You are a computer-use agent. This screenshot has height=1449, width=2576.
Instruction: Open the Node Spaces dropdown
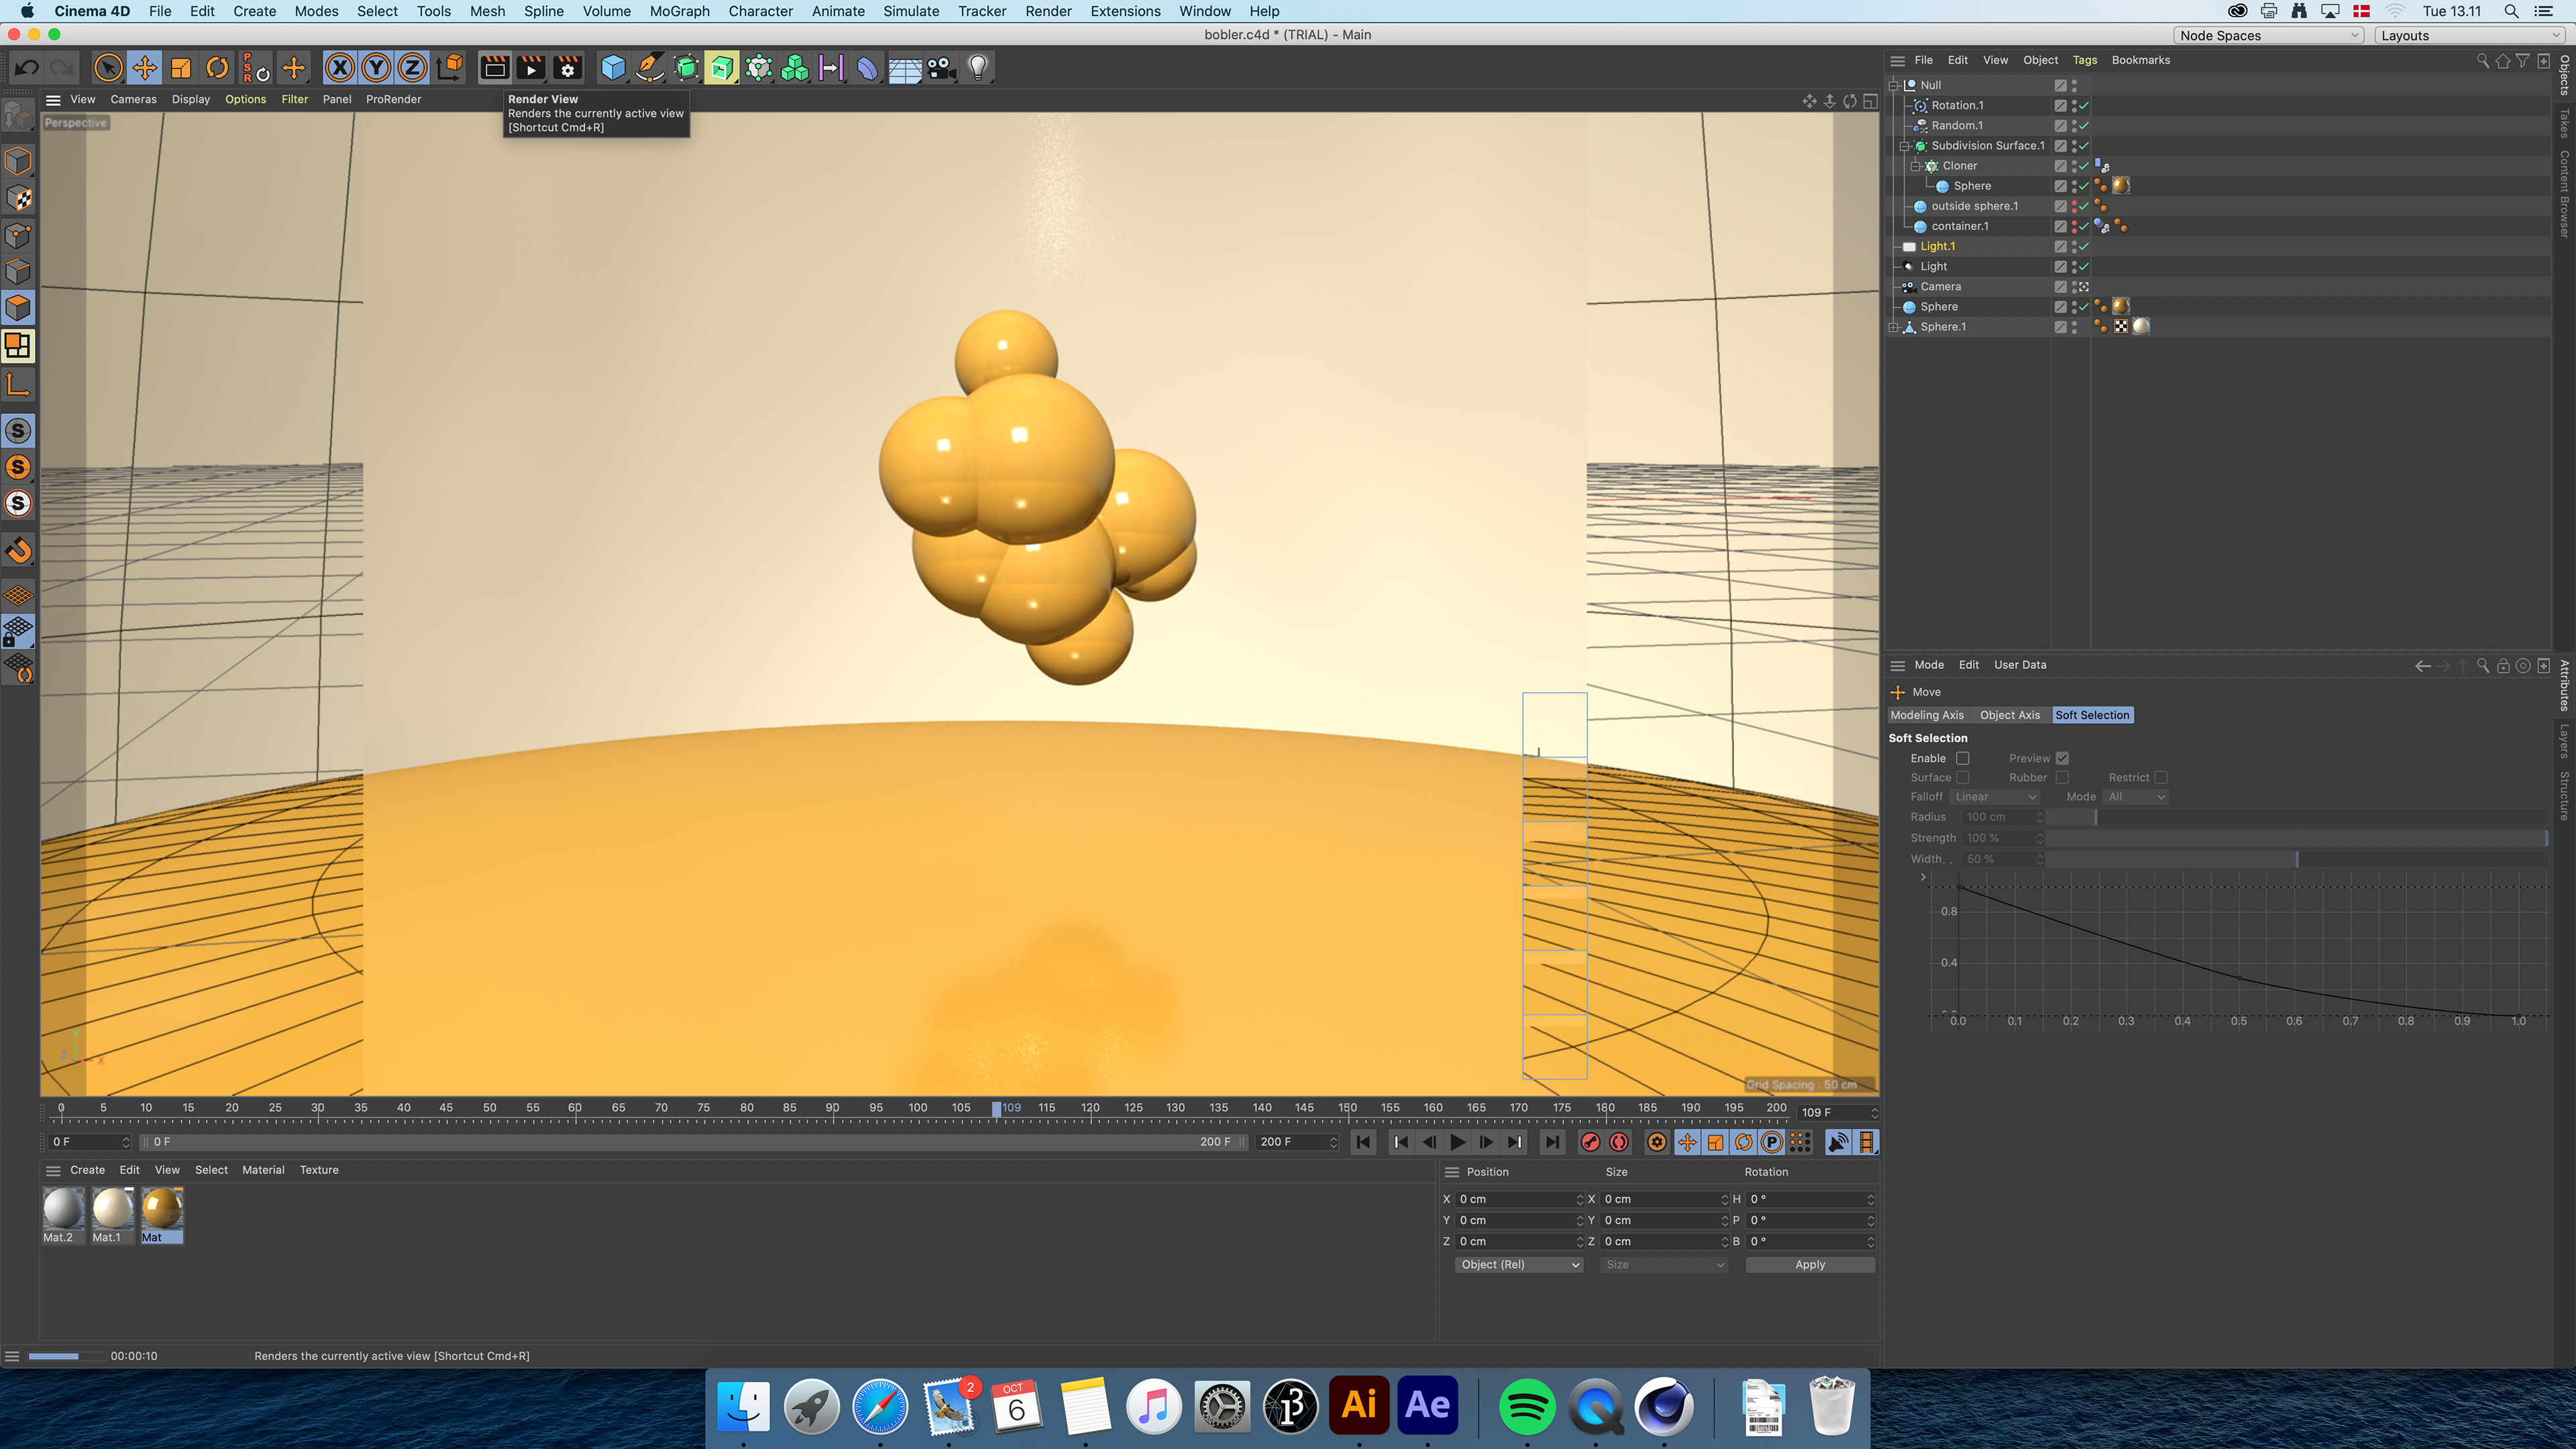click(x=2268, y=35)
